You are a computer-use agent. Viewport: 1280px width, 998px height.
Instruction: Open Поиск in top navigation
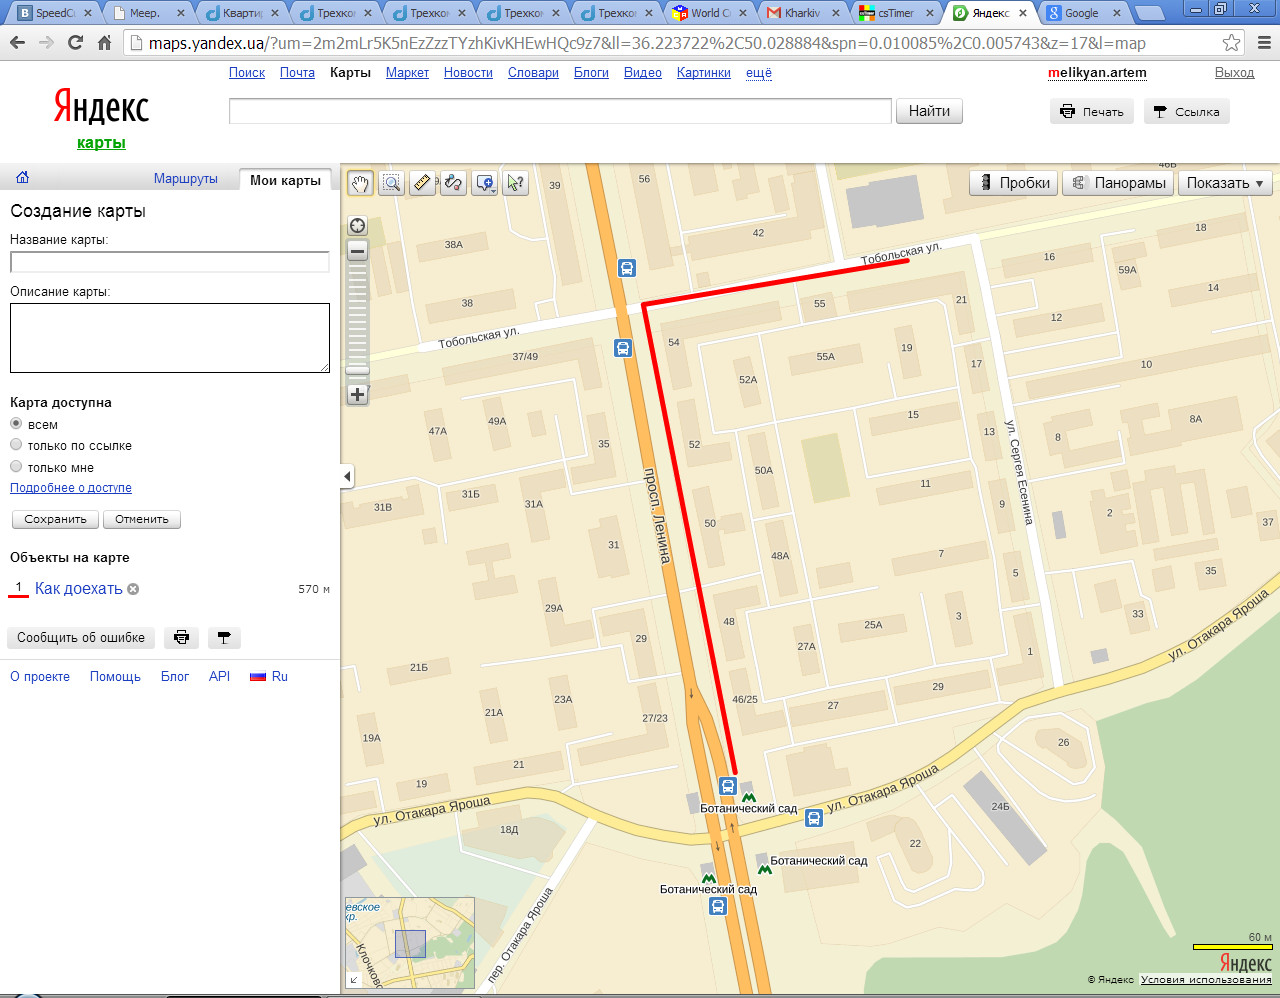tap(247, 73)
